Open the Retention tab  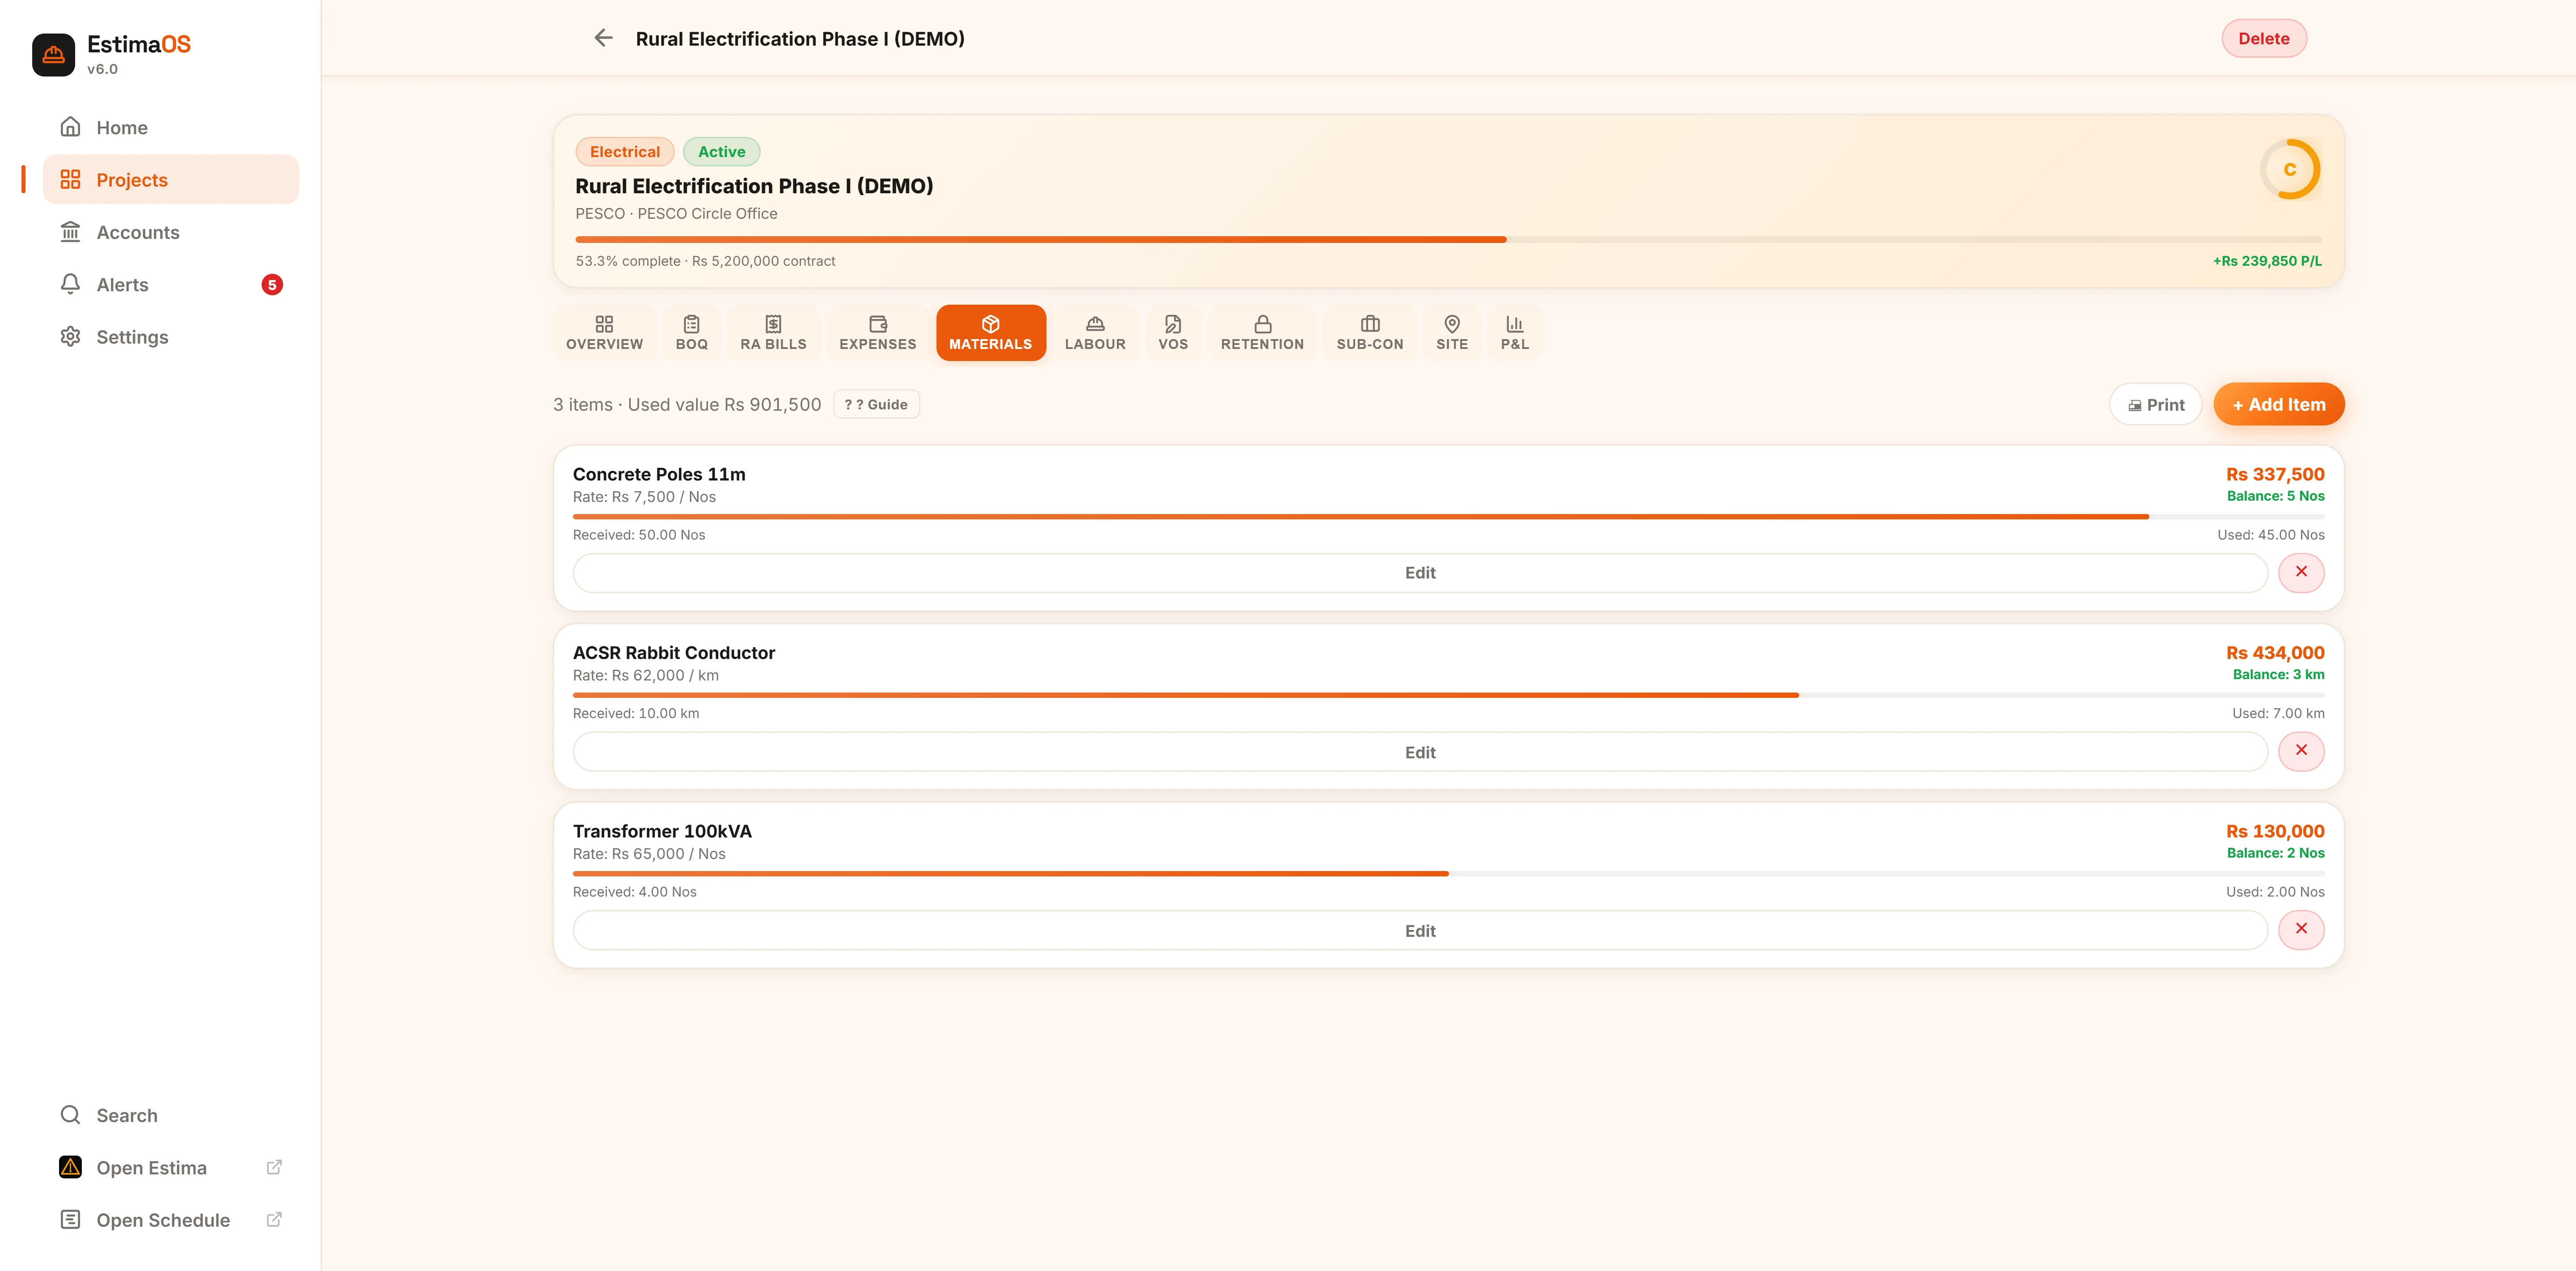[1262, 333]
